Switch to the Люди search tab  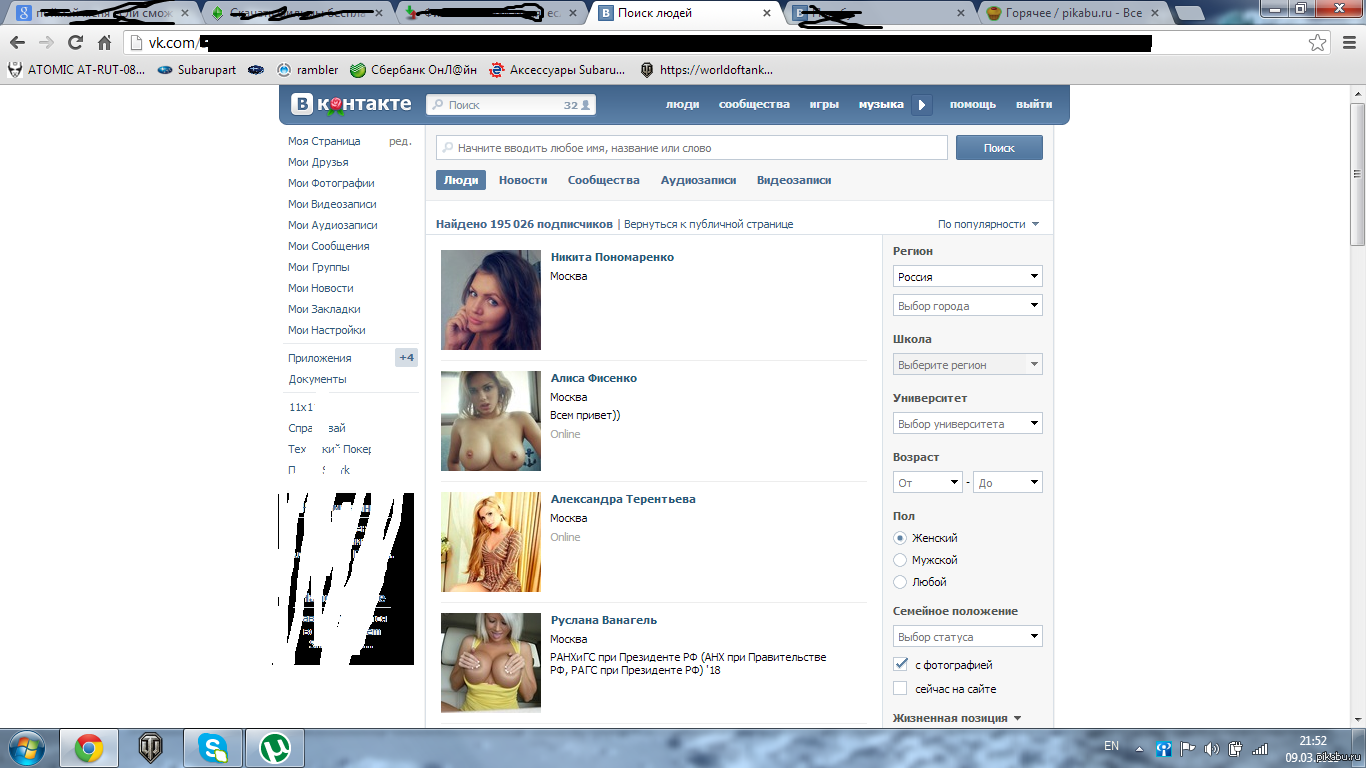(x=460, y=180)
